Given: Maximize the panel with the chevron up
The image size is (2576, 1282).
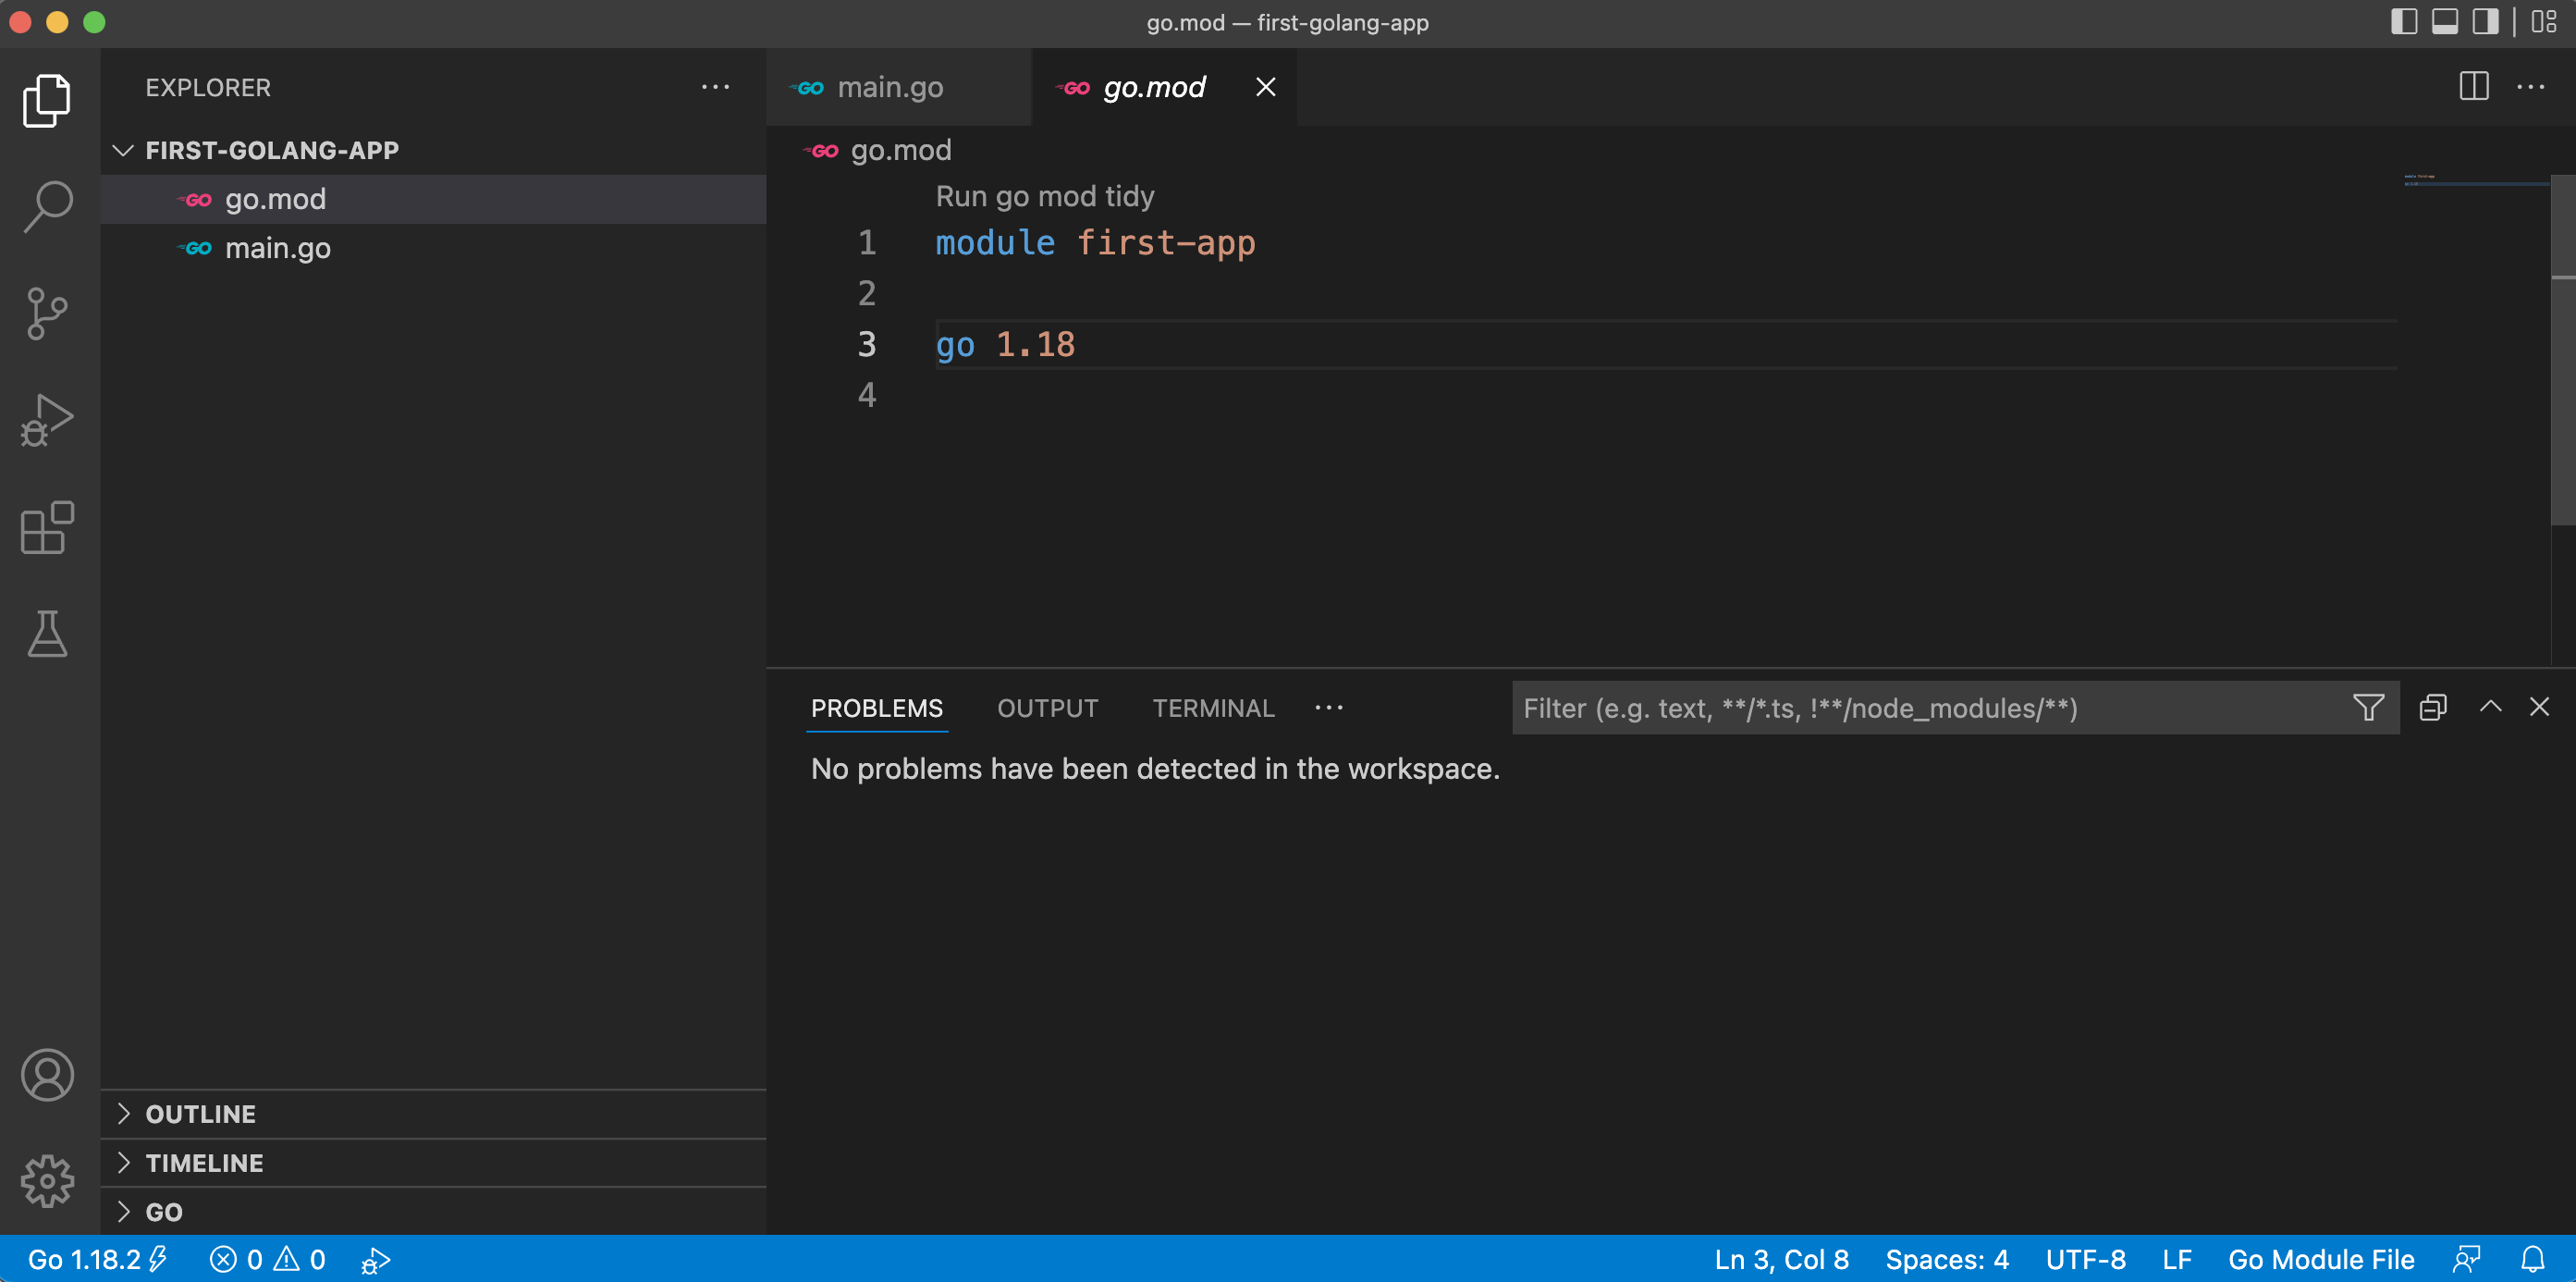Looking at the screenshot, I should [x=2490, y=707].
